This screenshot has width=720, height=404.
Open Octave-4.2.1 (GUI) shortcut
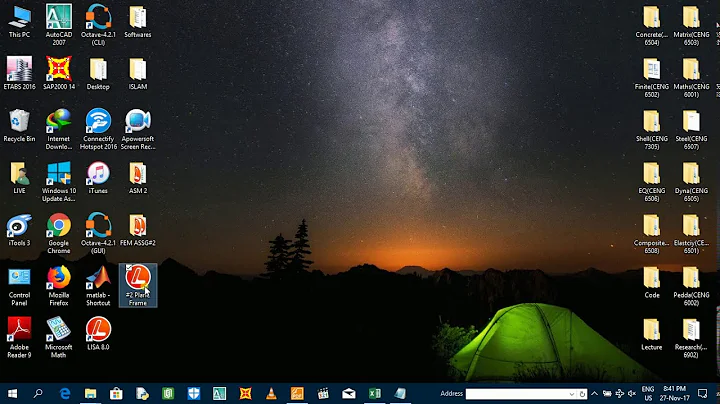[x=98, y=234]
